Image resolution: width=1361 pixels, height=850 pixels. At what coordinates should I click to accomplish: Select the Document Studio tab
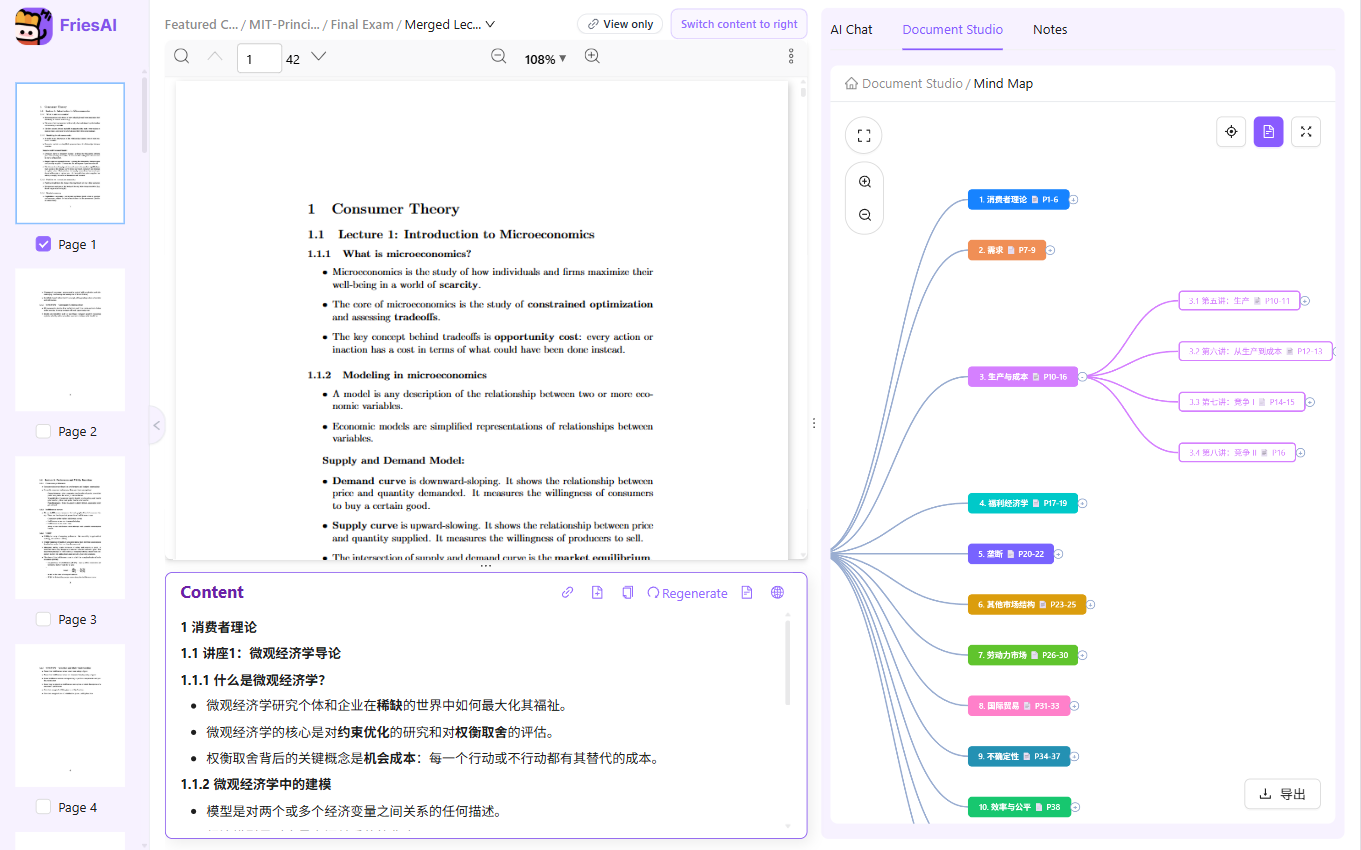952,30
